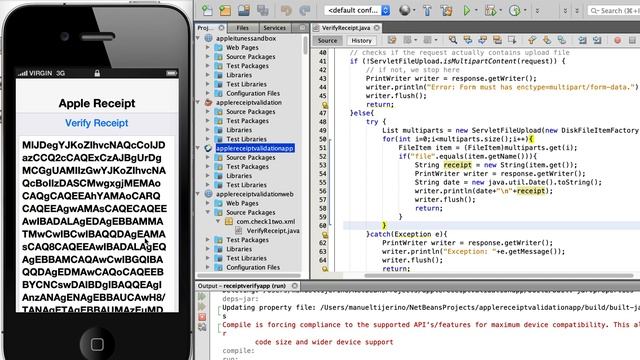Switch to the Files tab
640x360 pixels.
[x=242, y=28]
